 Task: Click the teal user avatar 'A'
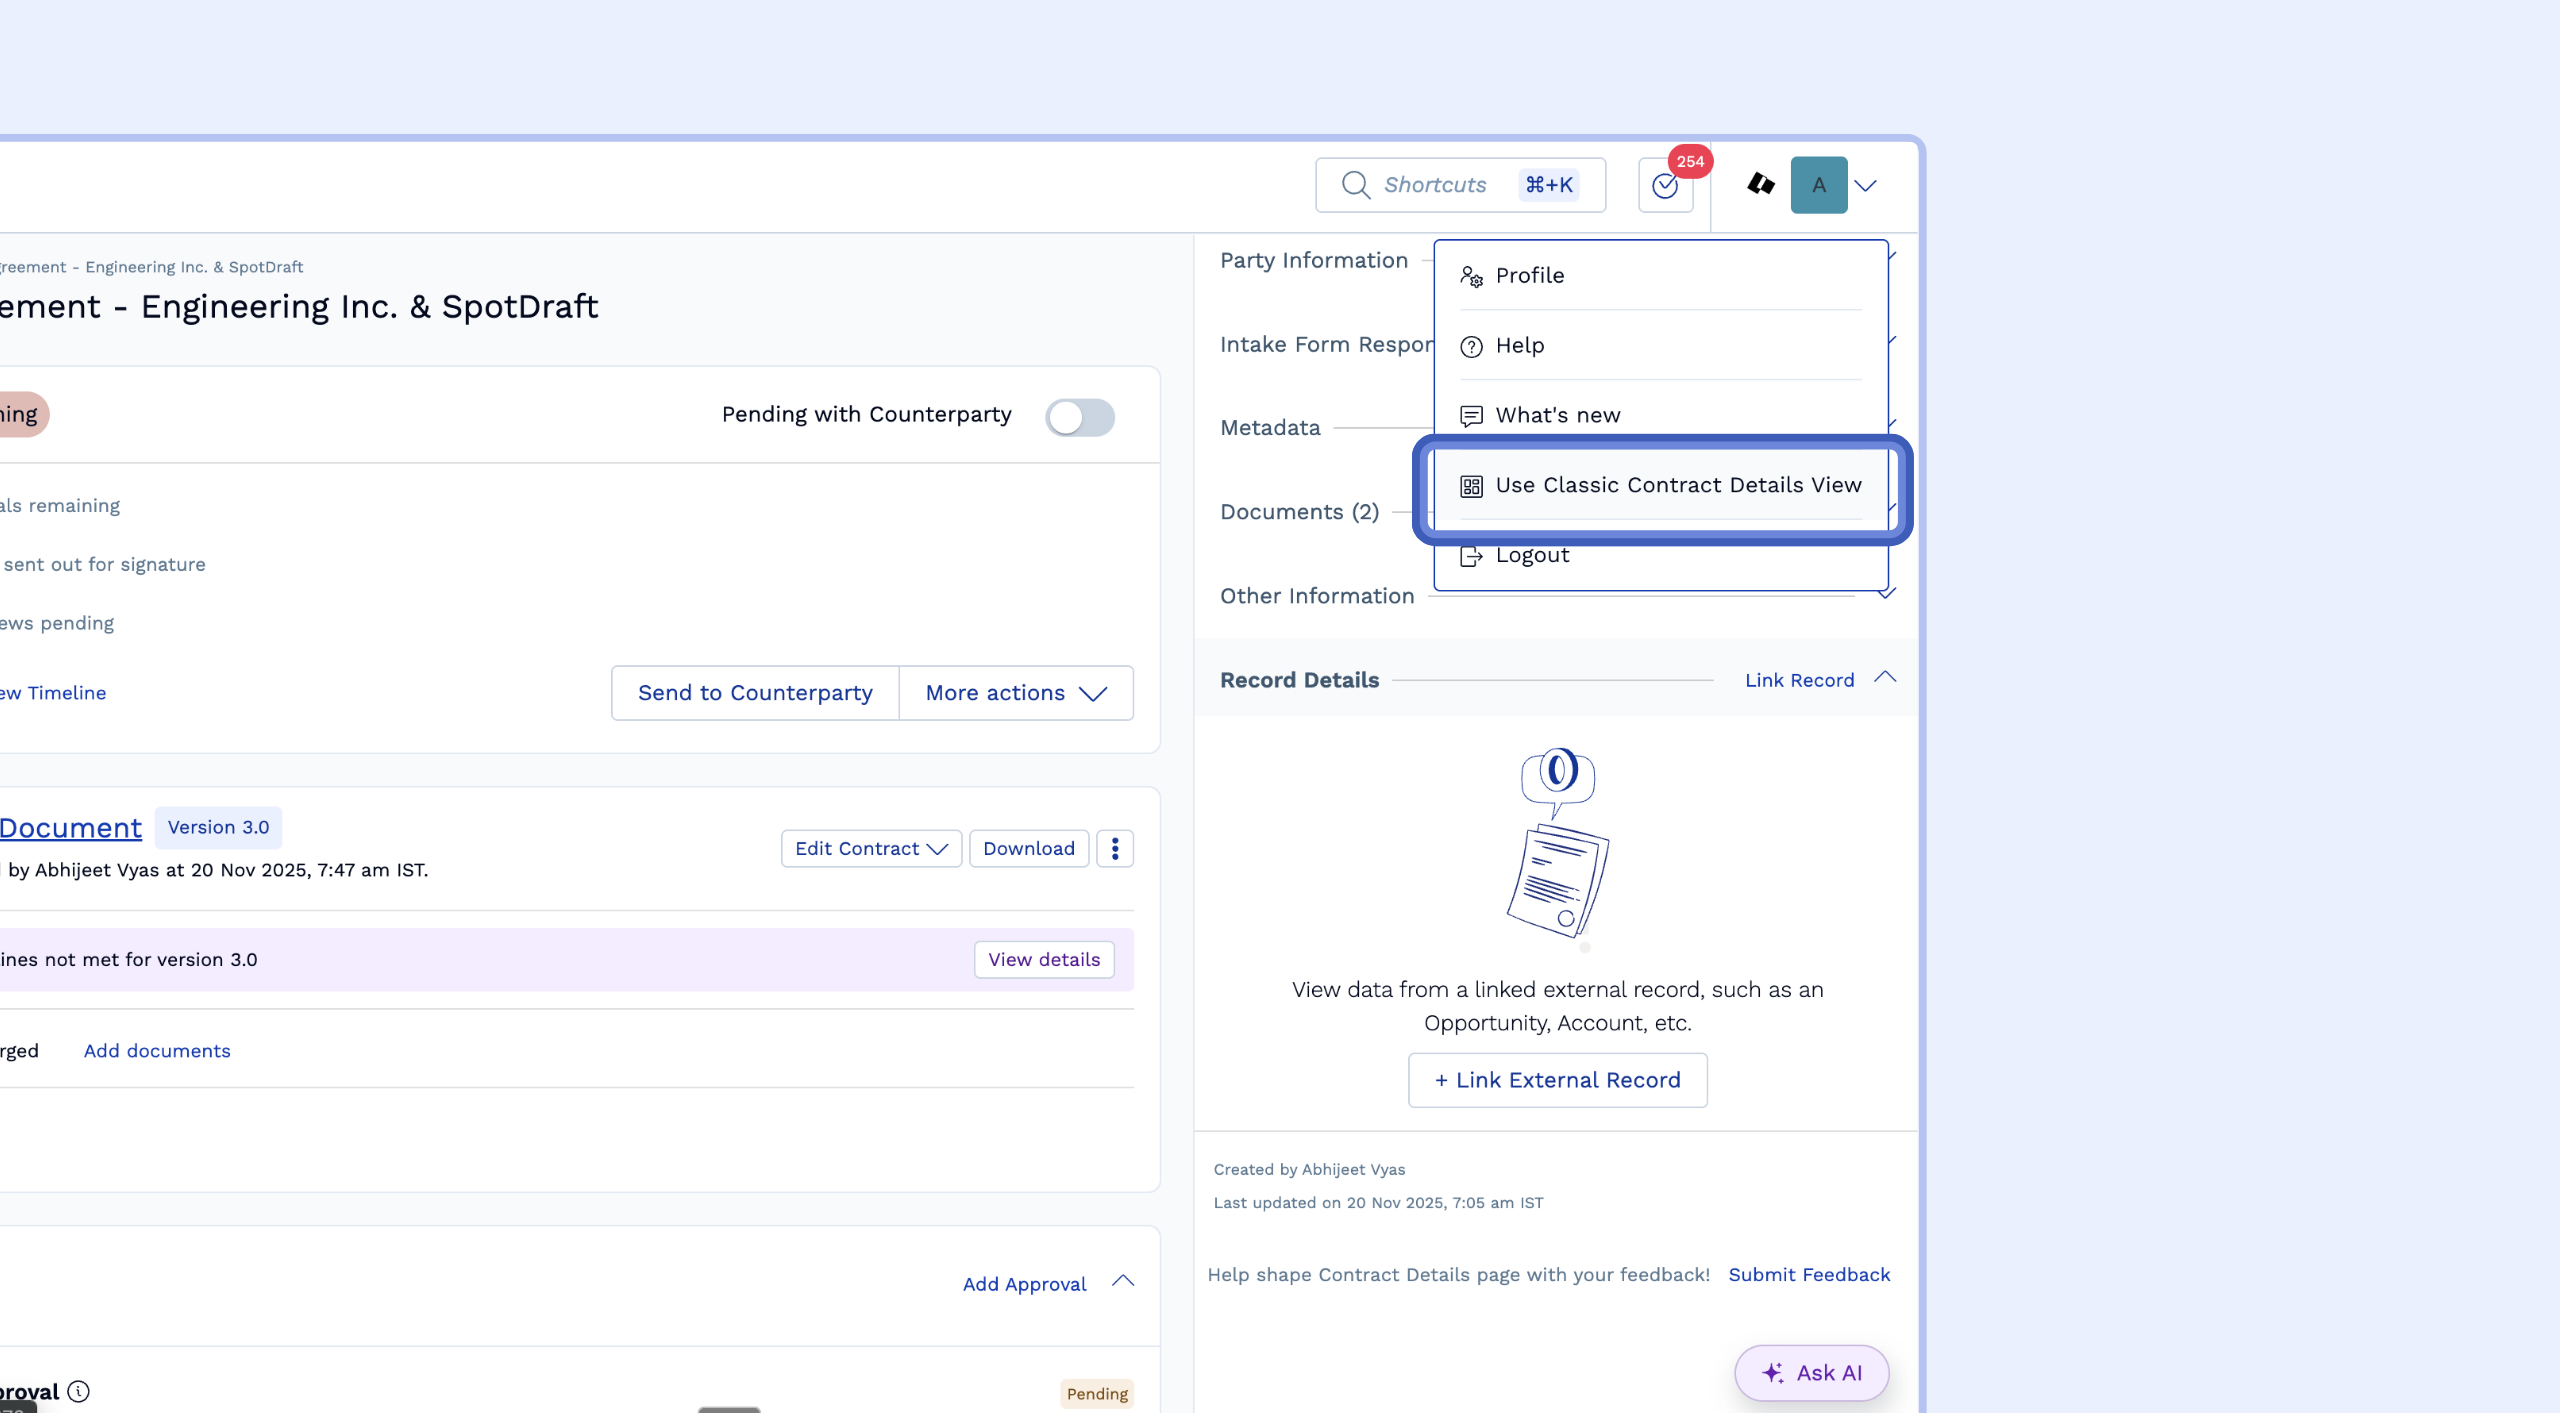(x=1818, y=185)
